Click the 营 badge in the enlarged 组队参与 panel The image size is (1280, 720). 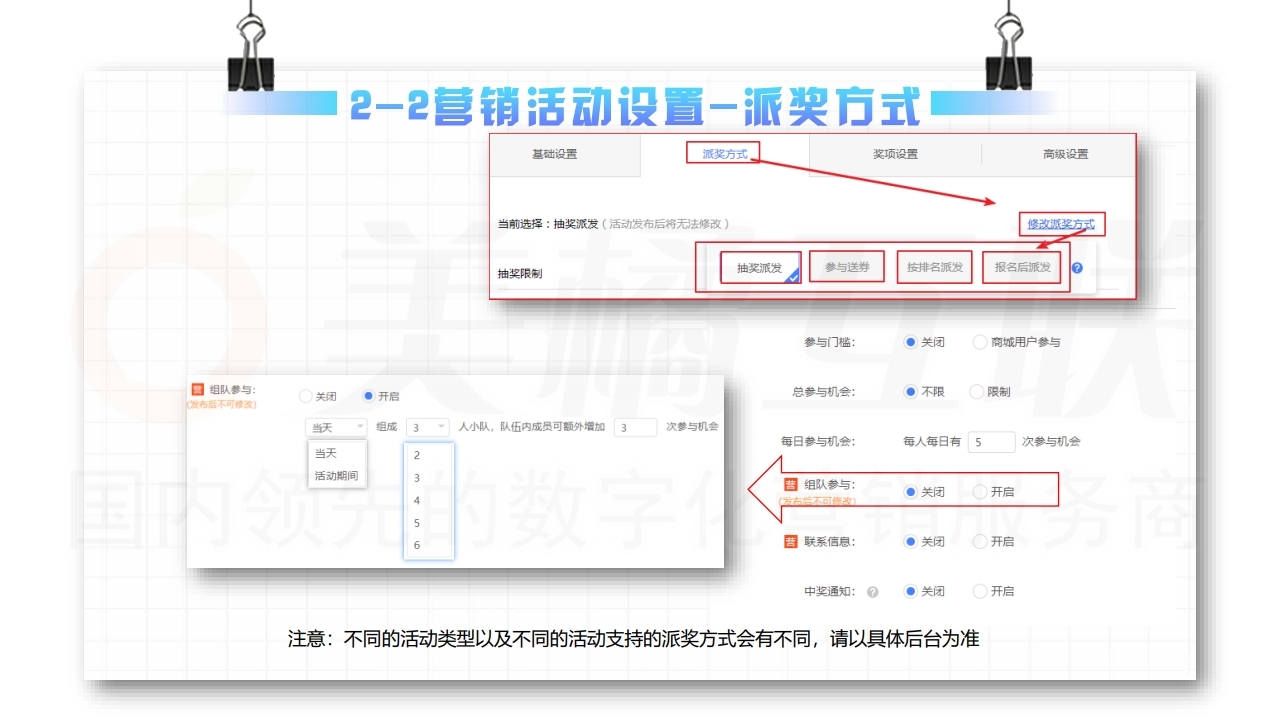(197, 390)
